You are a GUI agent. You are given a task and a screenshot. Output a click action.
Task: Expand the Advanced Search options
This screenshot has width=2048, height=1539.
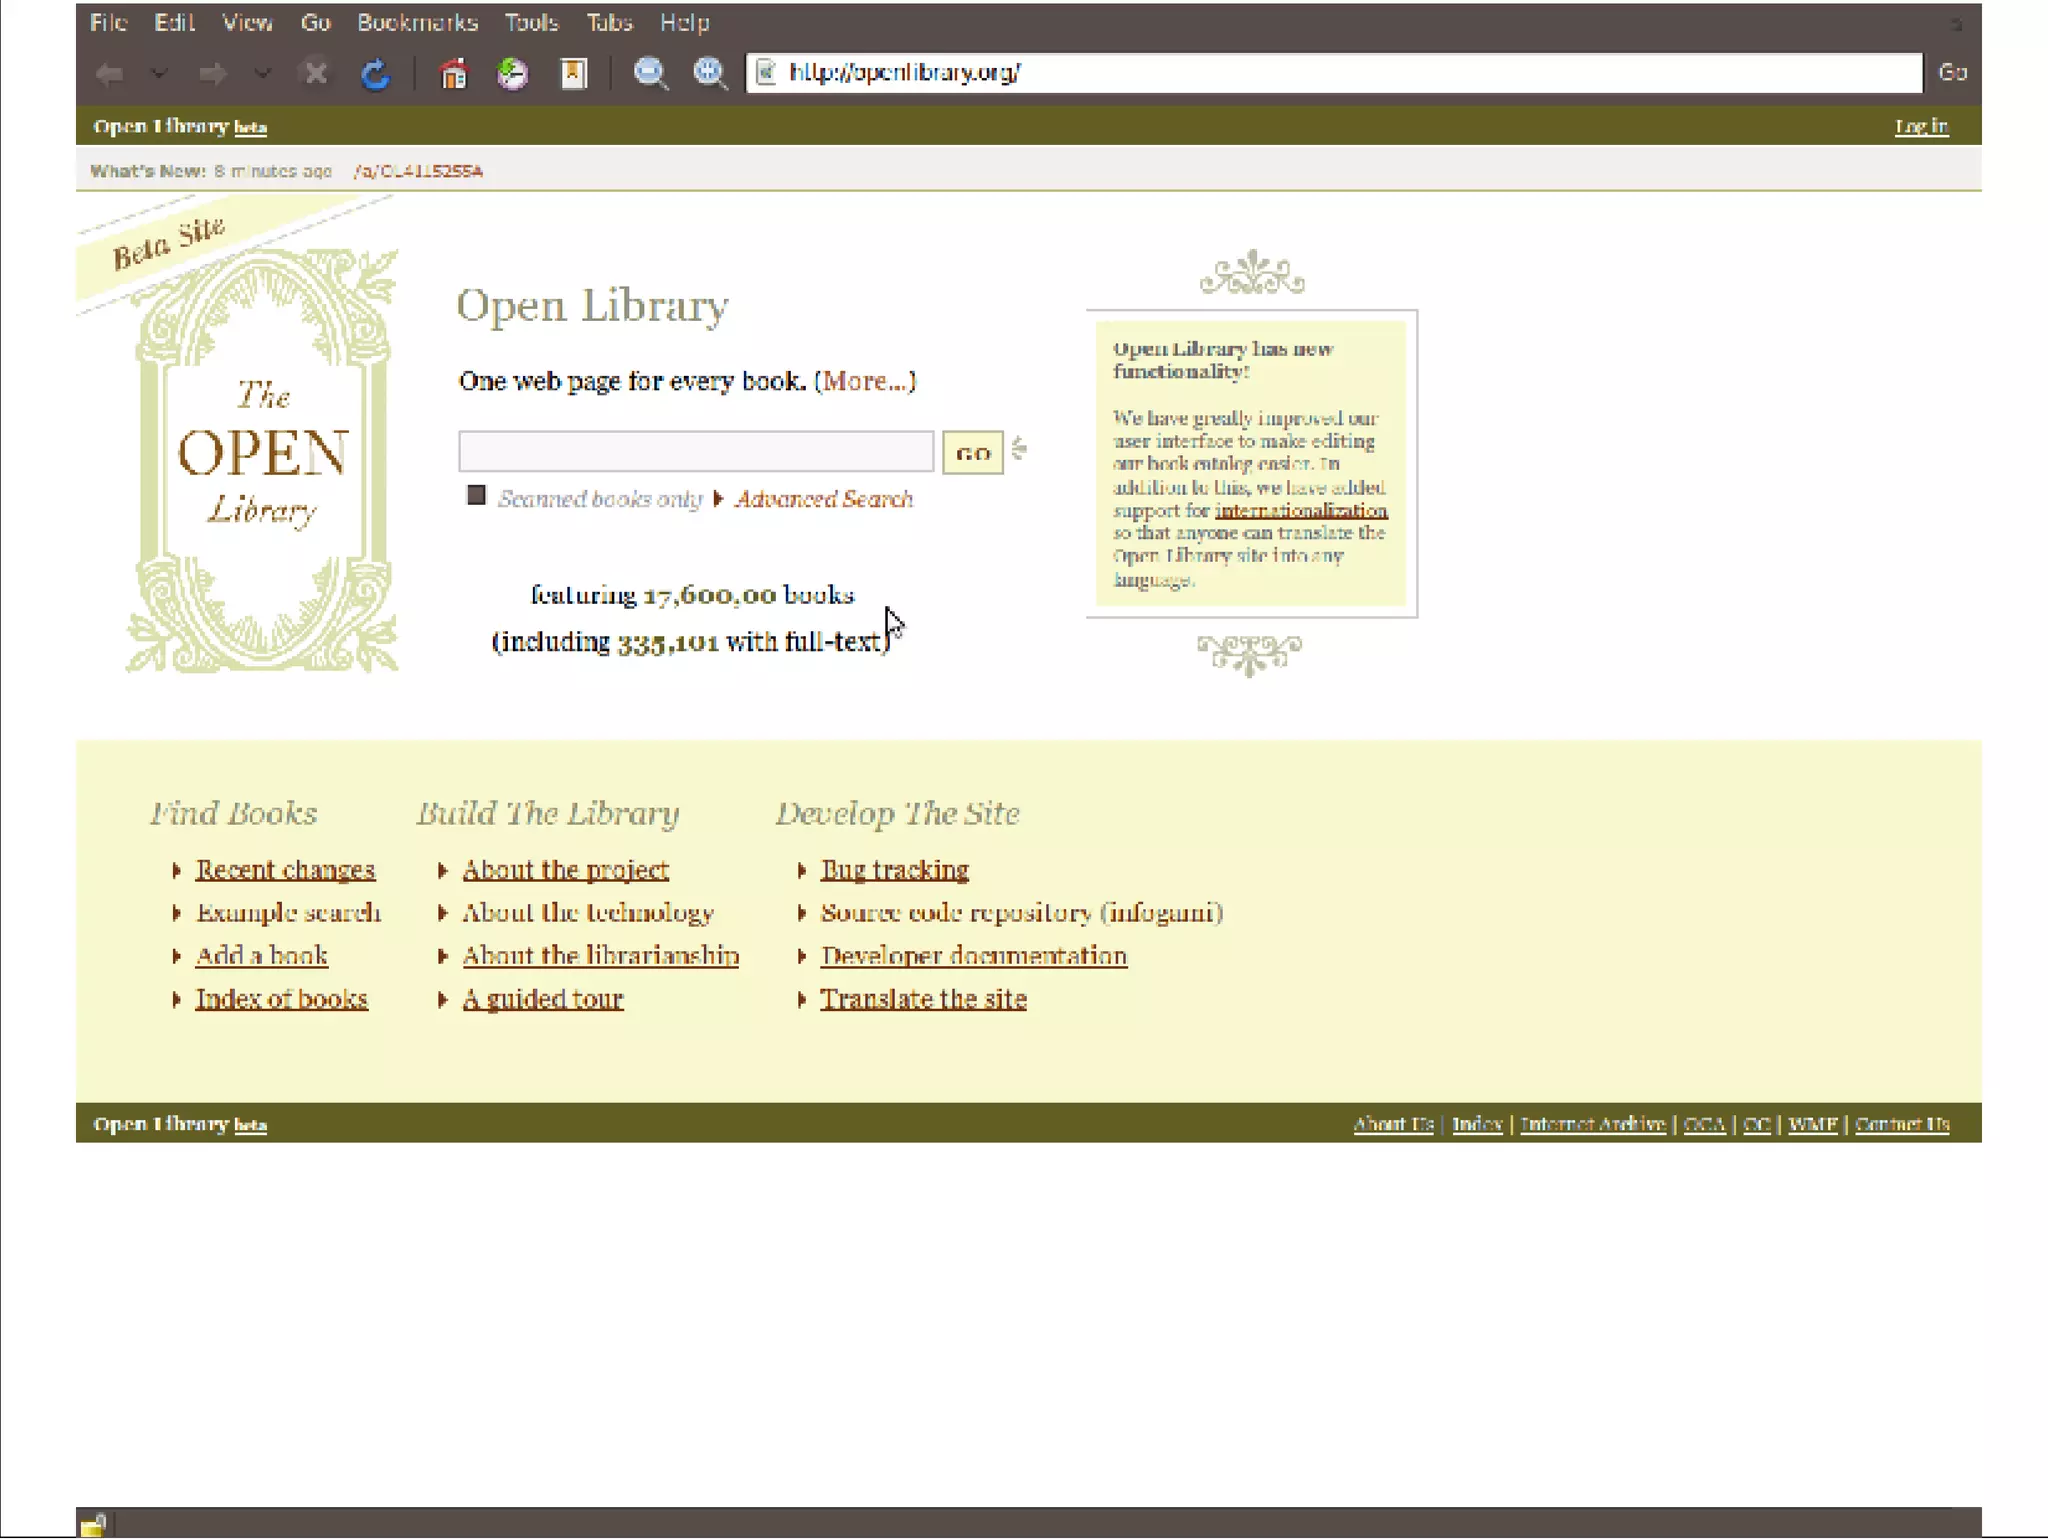click(x=822, y=499)
